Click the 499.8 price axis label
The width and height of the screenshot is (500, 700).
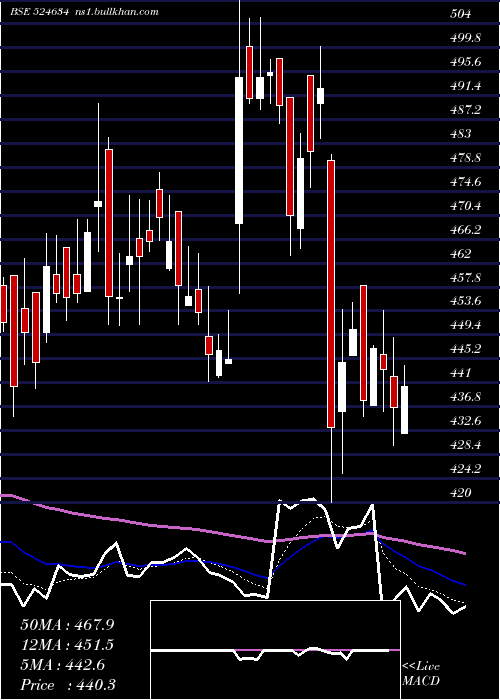466,38
